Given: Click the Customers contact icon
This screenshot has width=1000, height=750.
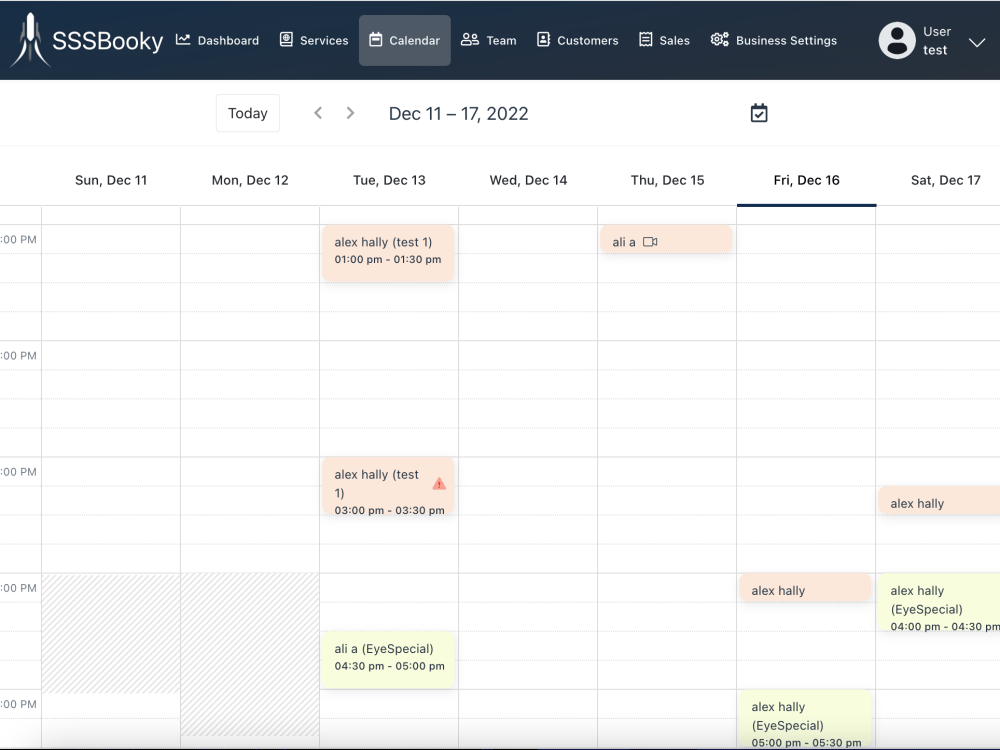Looking at the screenshot, I should pos(543,40).
